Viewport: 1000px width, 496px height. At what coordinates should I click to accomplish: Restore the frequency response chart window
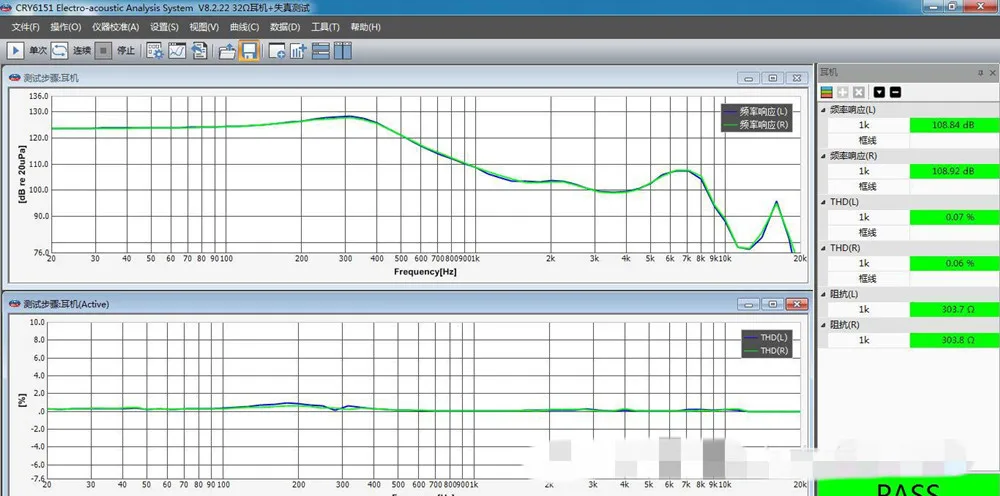click(x=772, y=78)
